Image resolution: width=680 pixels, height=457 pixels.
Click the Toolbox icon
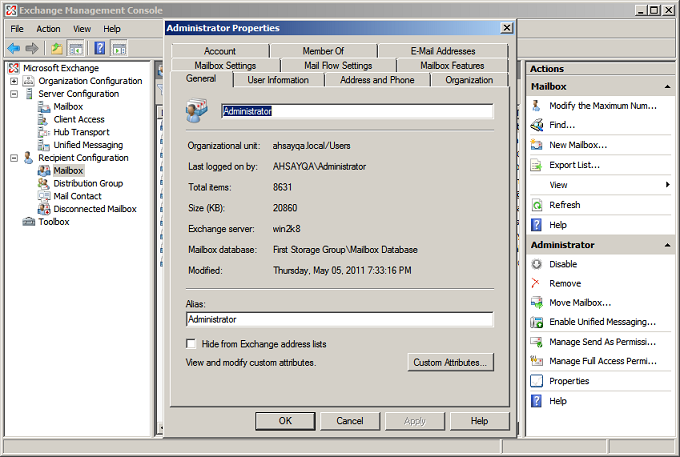coord(29,222)
